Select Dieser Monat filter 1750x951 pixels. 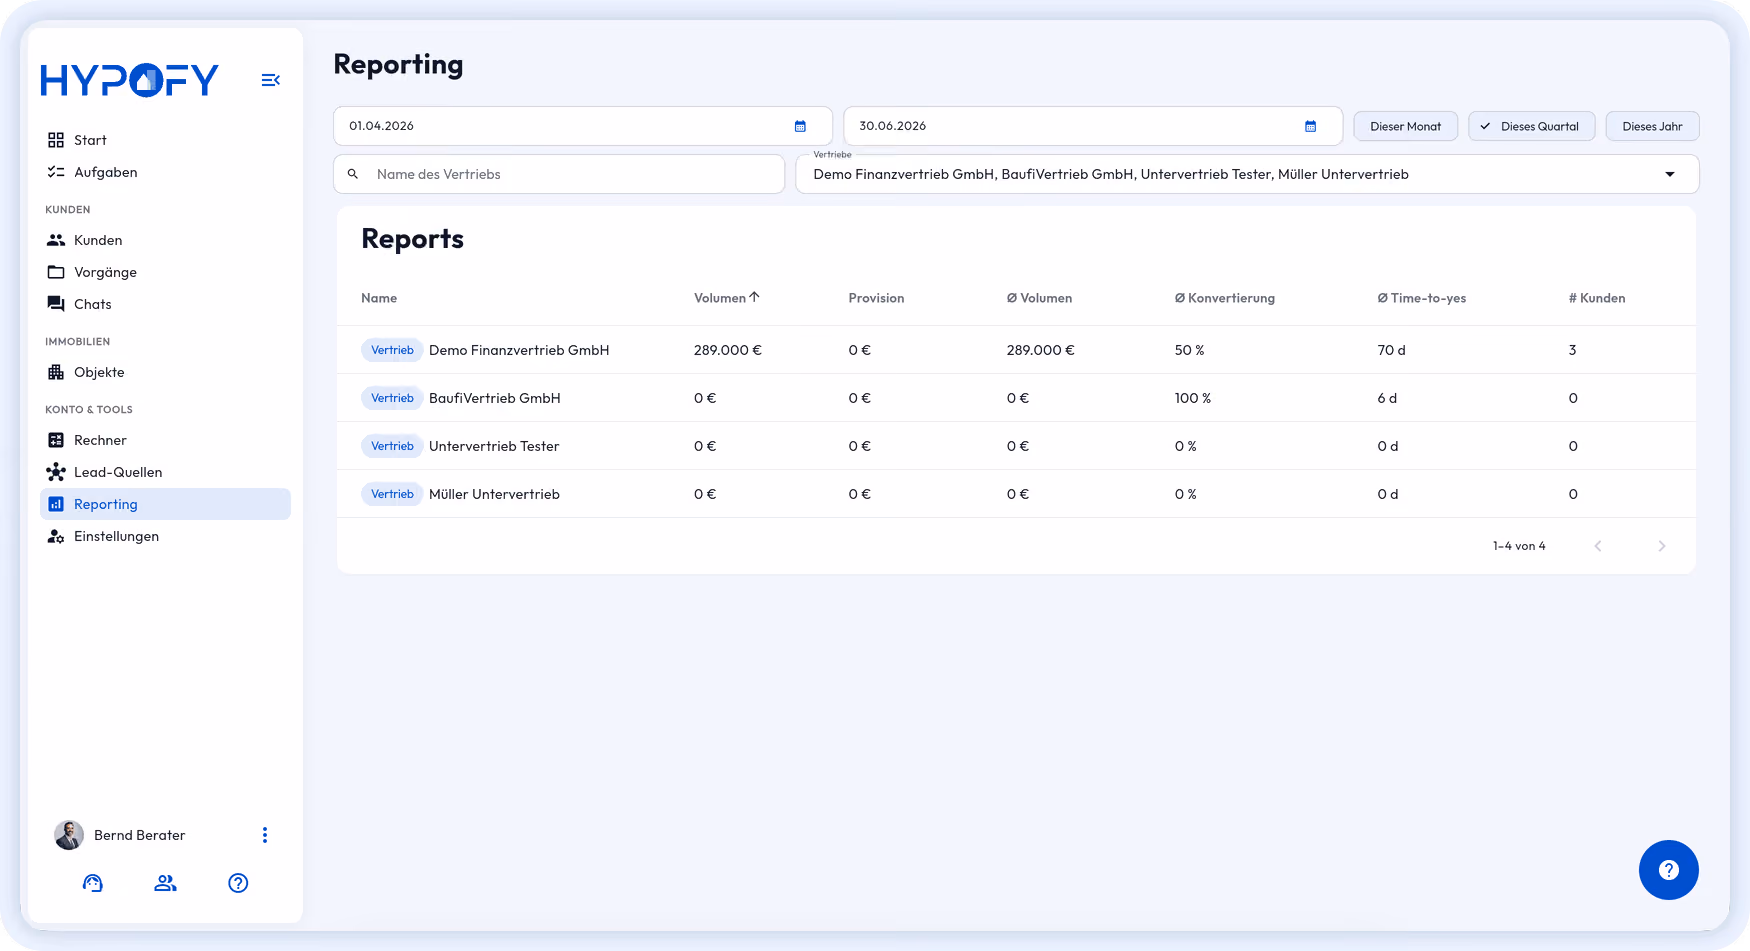click(x=1405, y=126)
